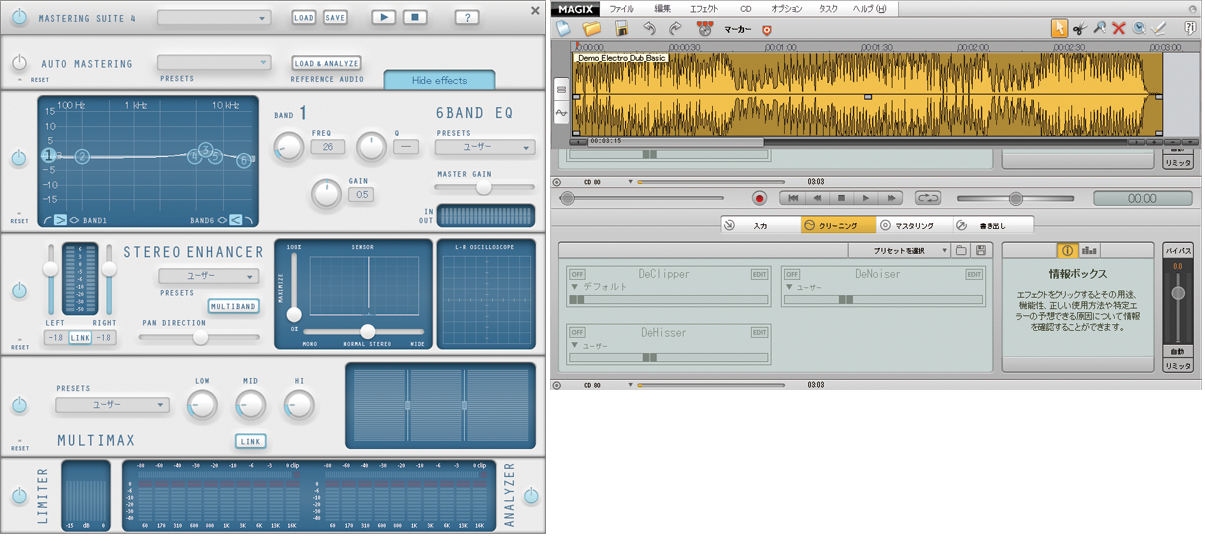Open the オプション menu
The width and height of the screenshot is (1205, 541).
pyautogui.click(x=786, y=8)
